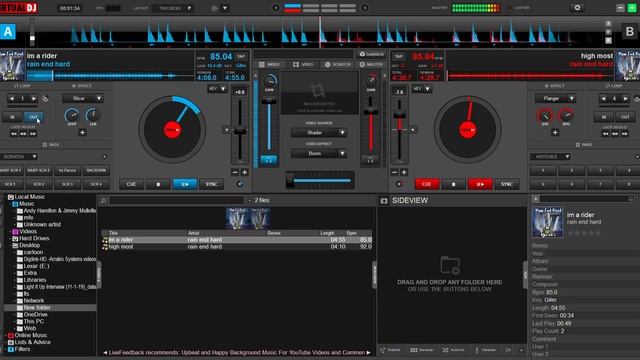Toggle the SANDBOX button

point(371,54)
